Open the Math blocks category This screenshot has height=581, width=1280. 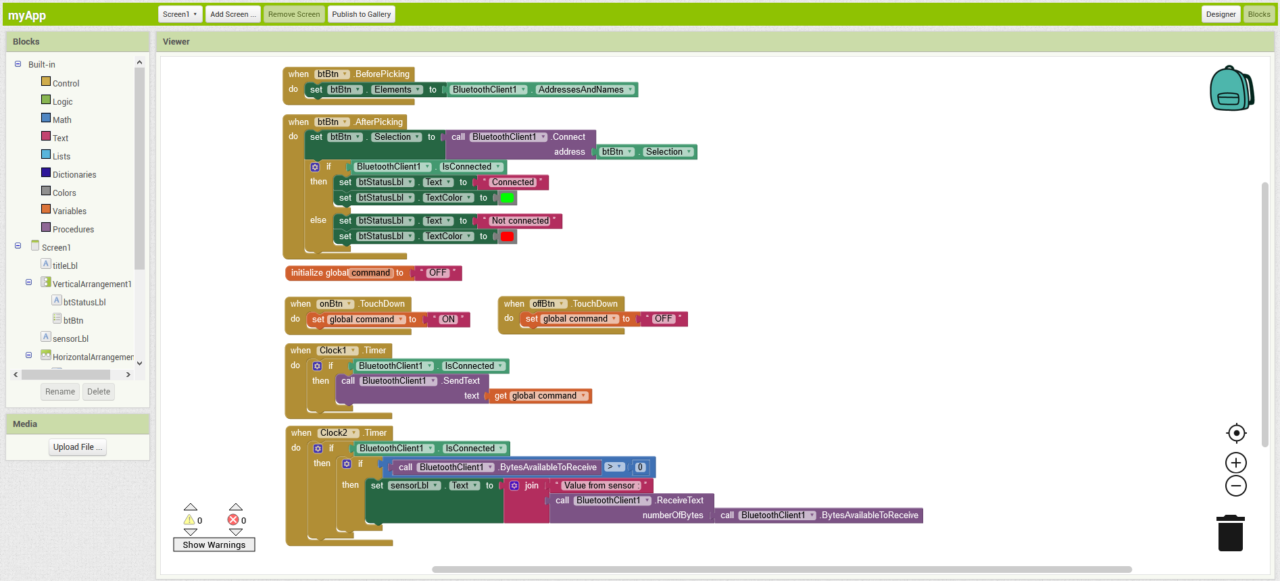click(x=62, y=120)
